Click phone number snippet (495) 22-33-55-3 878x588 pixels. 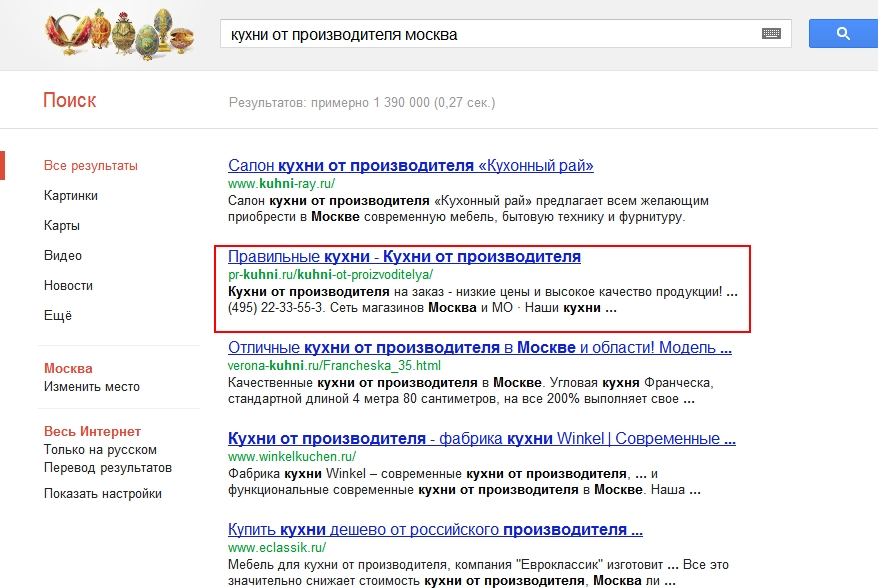pos(275,307)
